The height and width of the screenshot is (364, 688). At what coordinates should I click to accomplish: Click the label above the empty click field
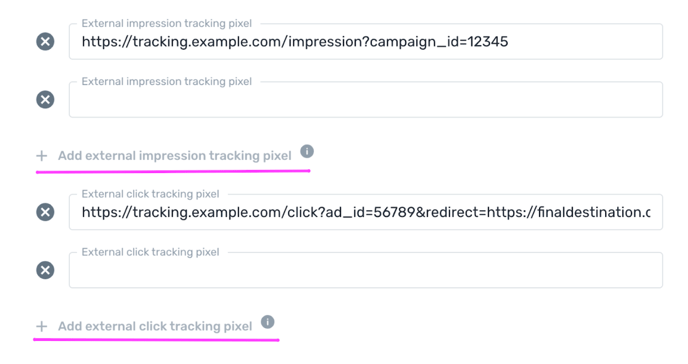[150, 252]
